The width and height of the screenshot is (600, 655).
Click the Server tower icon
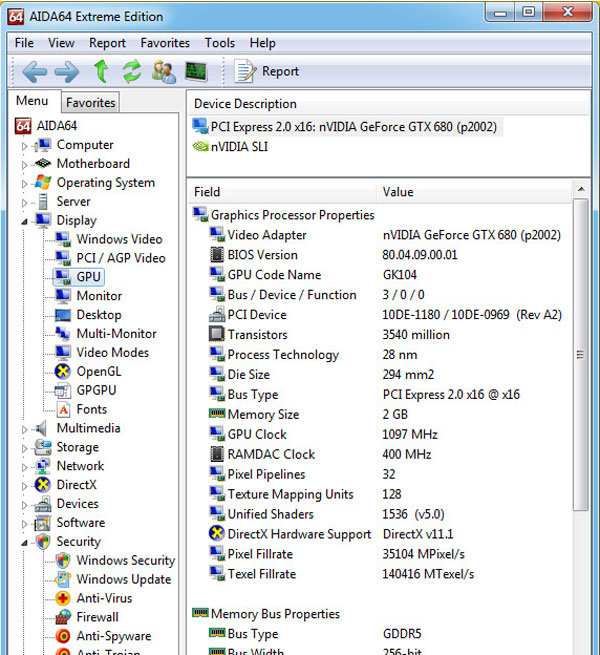pyautogui.click(x=43, y=201)
